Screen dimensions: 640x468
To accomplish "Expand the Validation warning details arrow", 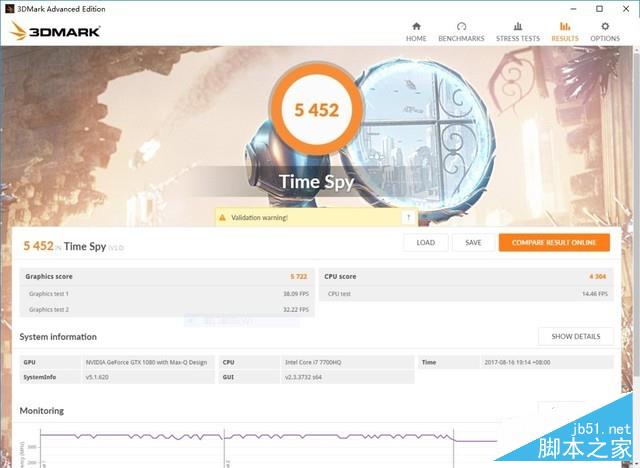I will pyautogui.click(x=408, y=217).
